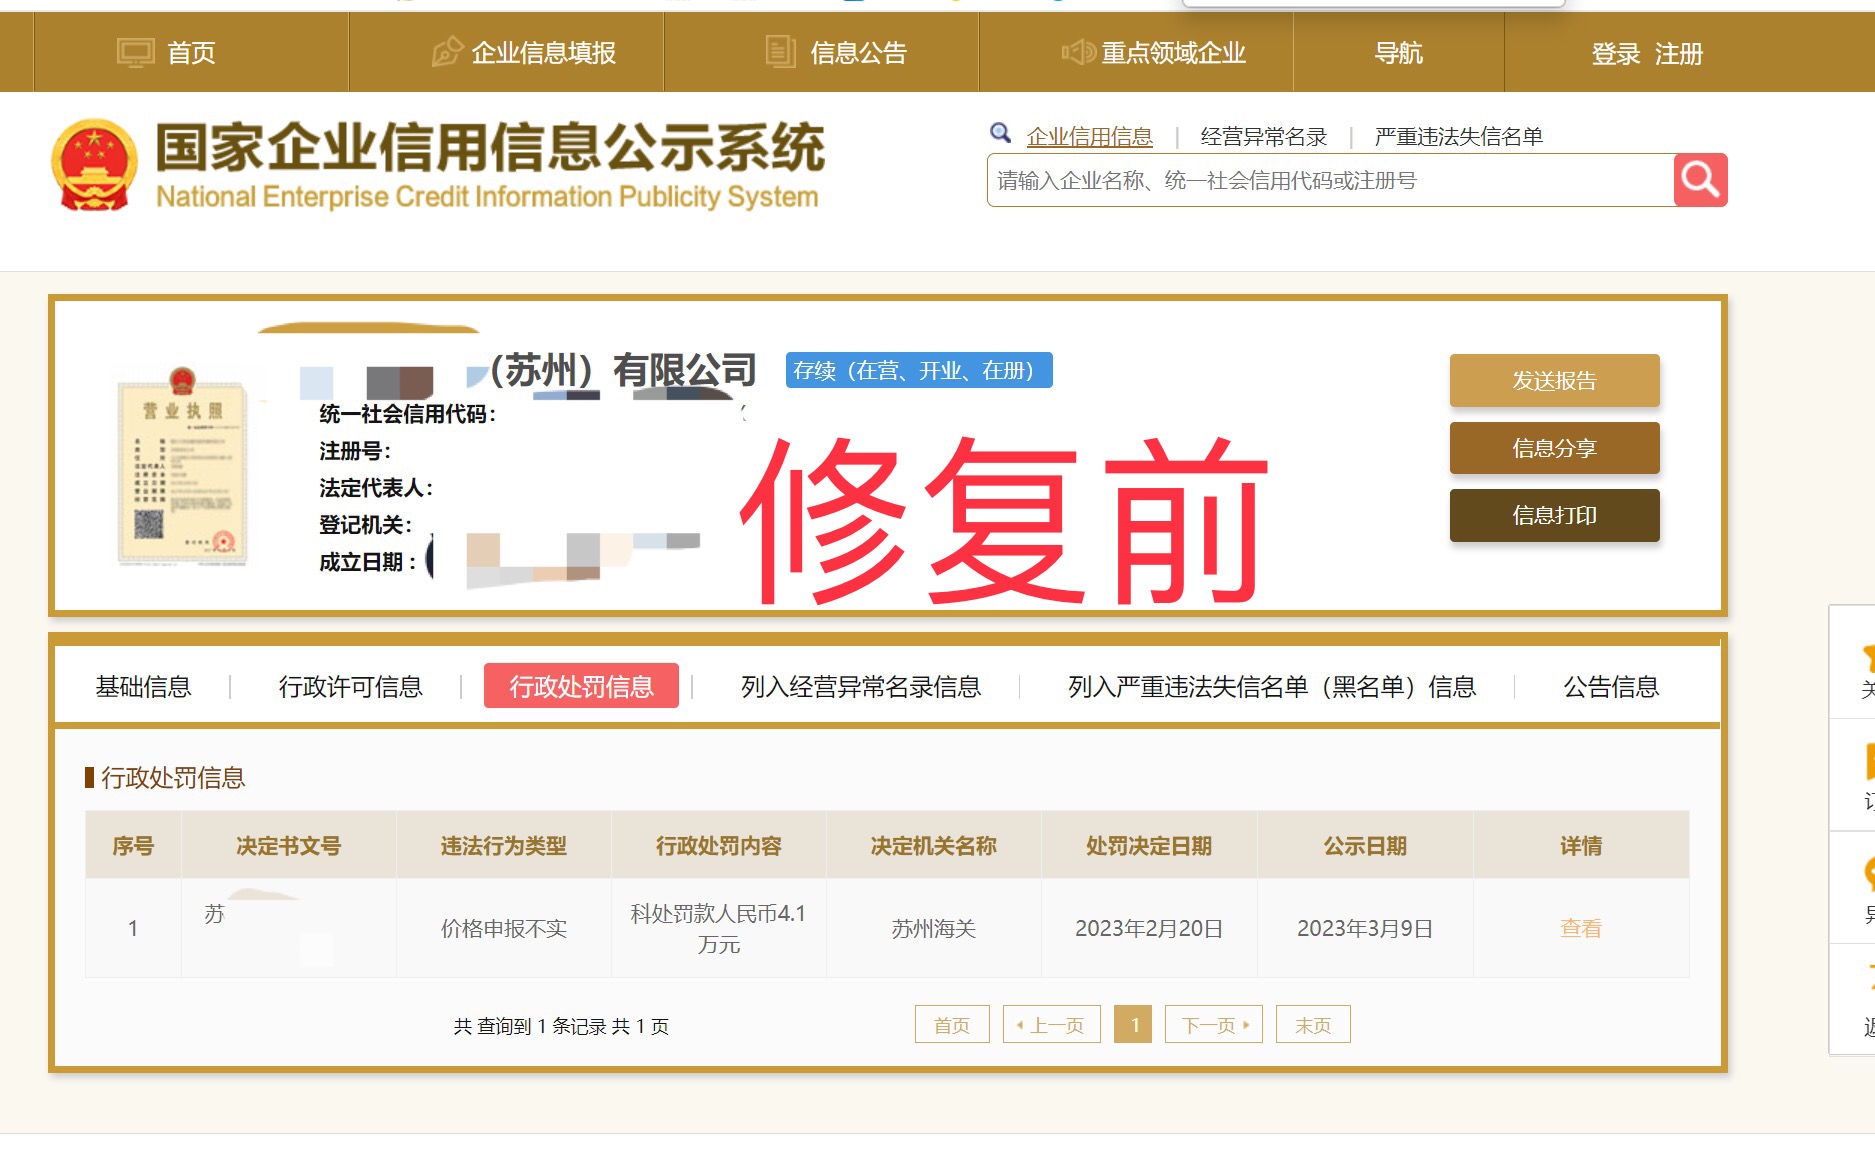Click the 企业信息填报 pen icon
The width and height of the screenshot is (1875, 1168).
coord(447,50)
